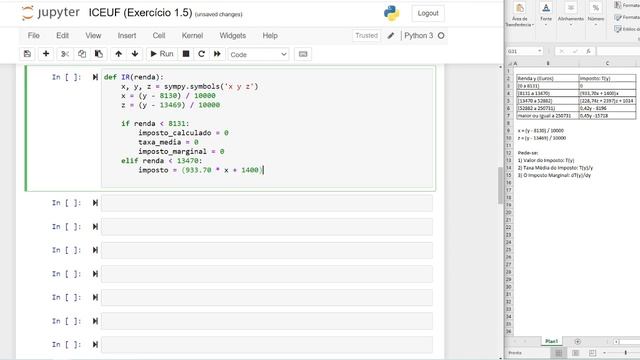
Task: Run the first empty cell via its gutter icon
Action: (95, 203)
